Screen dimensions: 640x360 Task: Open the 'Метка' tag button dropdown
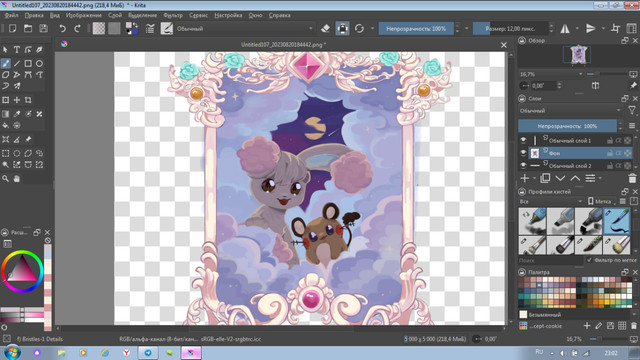click(602, 202)
